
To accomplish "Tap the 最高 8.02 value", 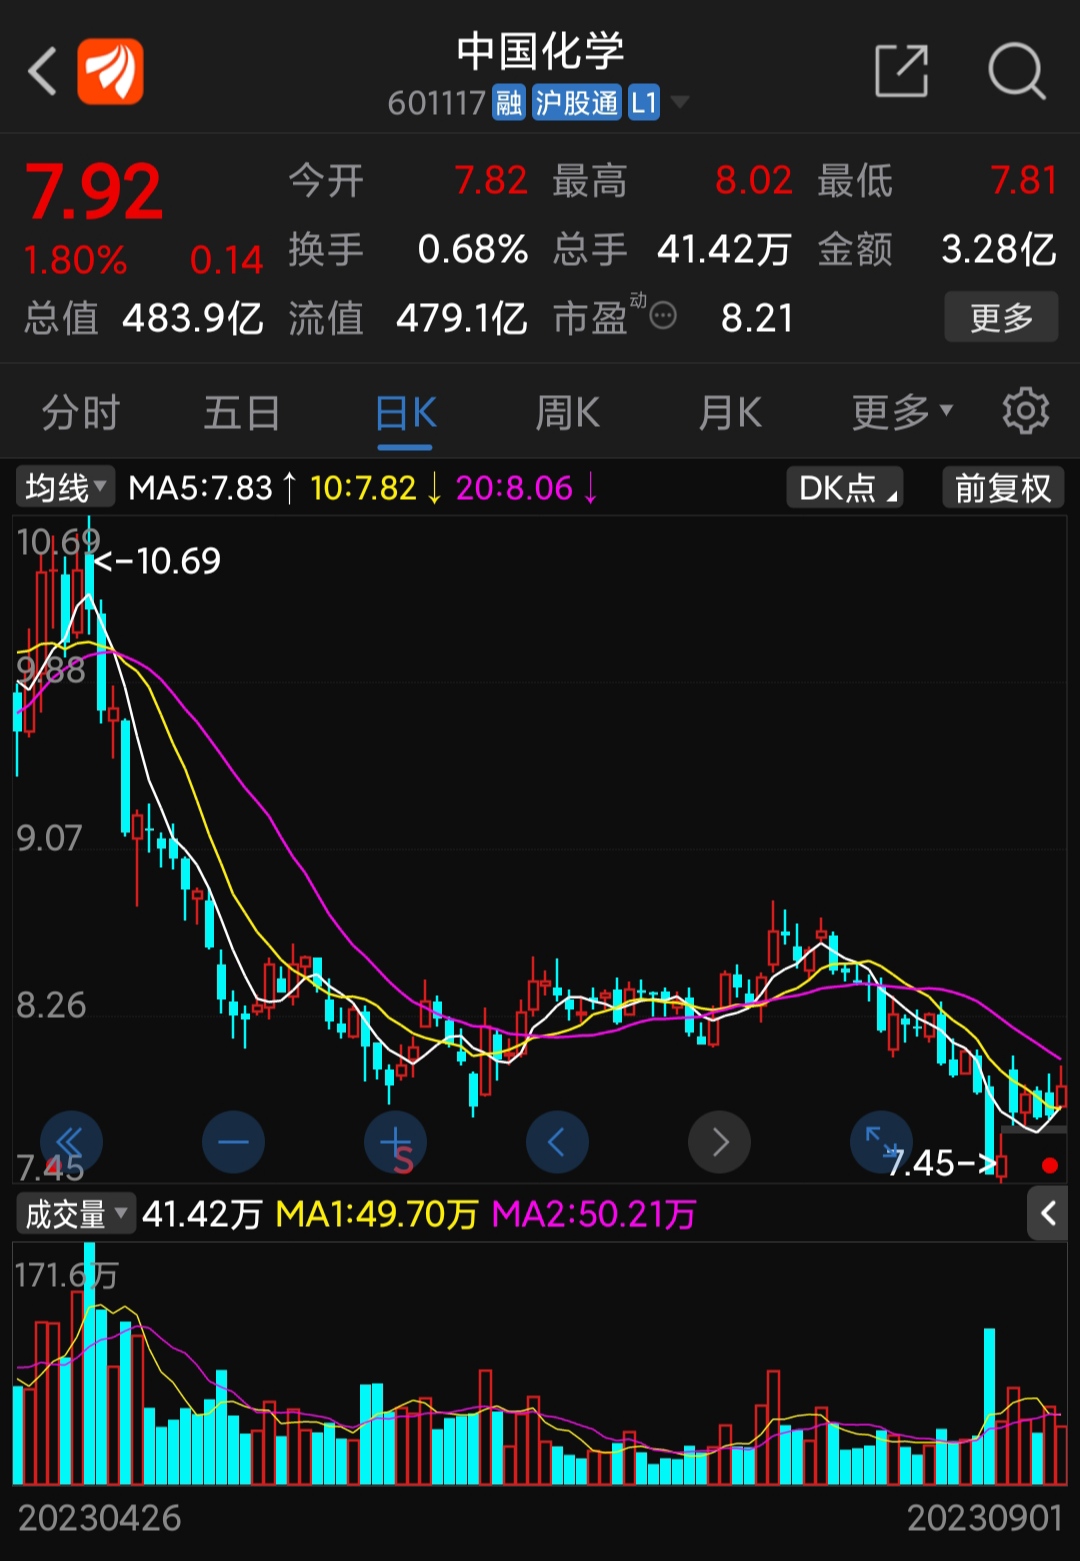I will click(754, 180).
